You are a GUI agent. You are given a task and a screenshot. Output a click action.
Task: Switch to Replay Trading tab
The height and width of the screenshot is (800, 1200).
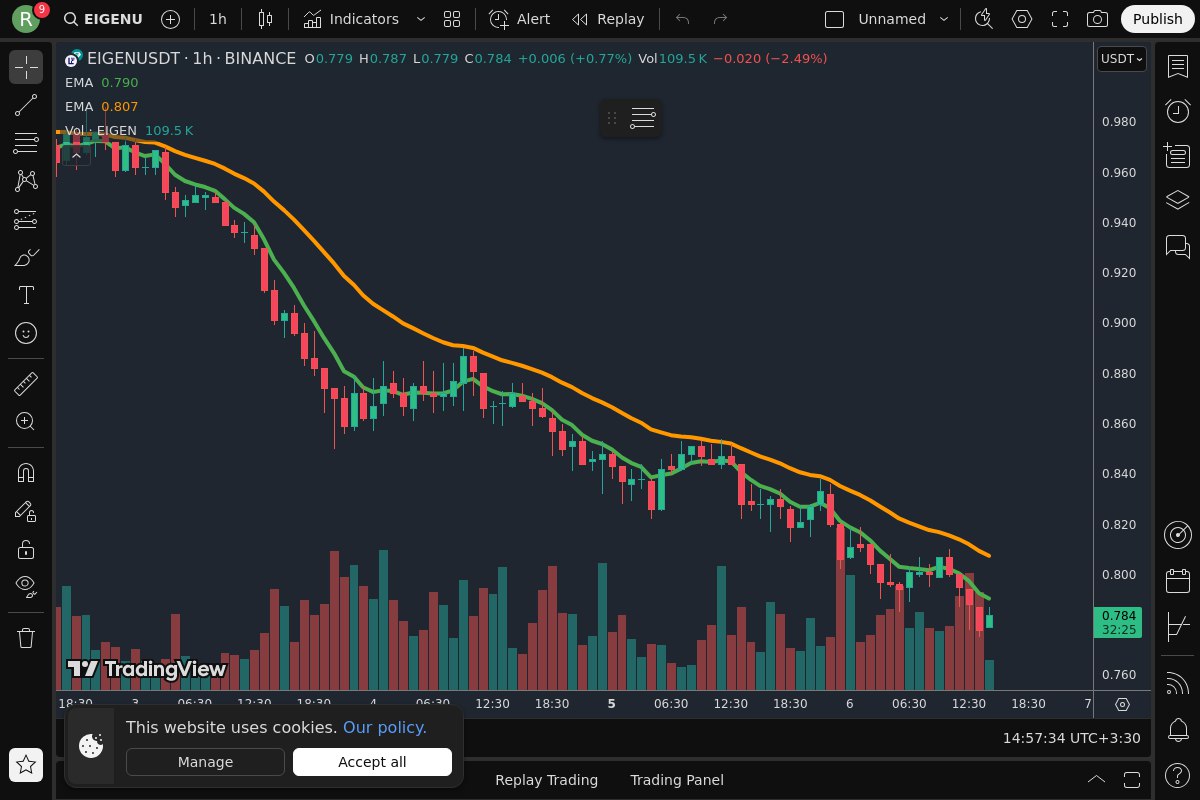(x=546, y=780)
